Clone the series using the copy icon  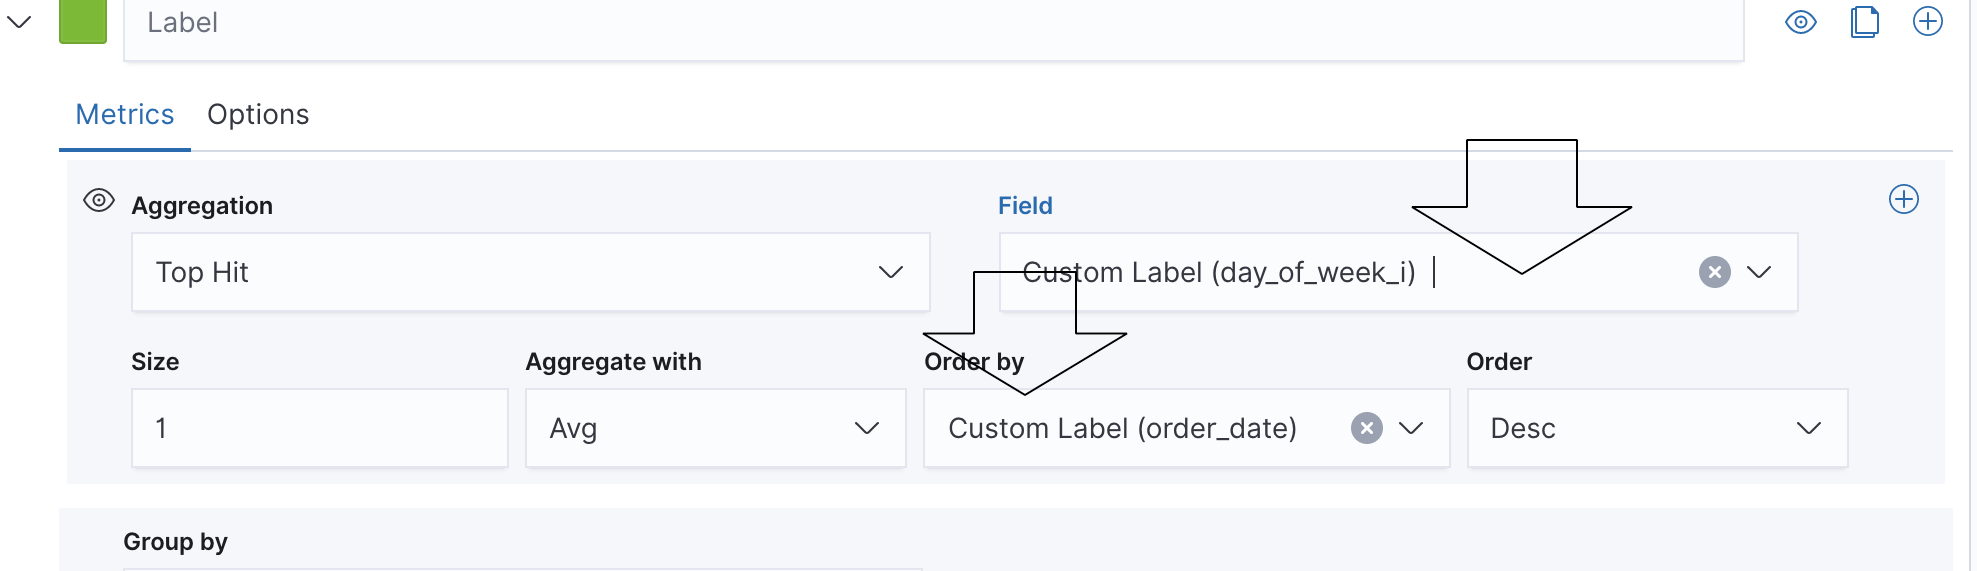[1865, 22]
